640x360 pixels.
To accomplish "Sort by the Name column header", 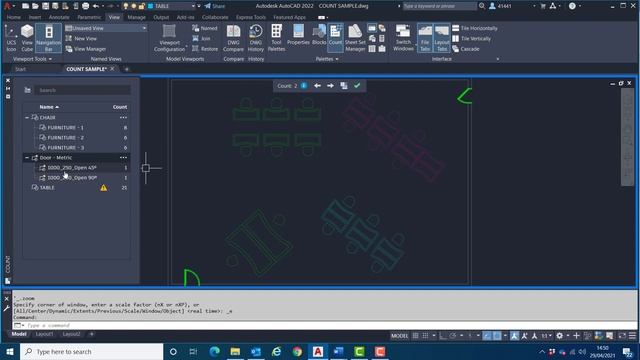I will 49,107.
